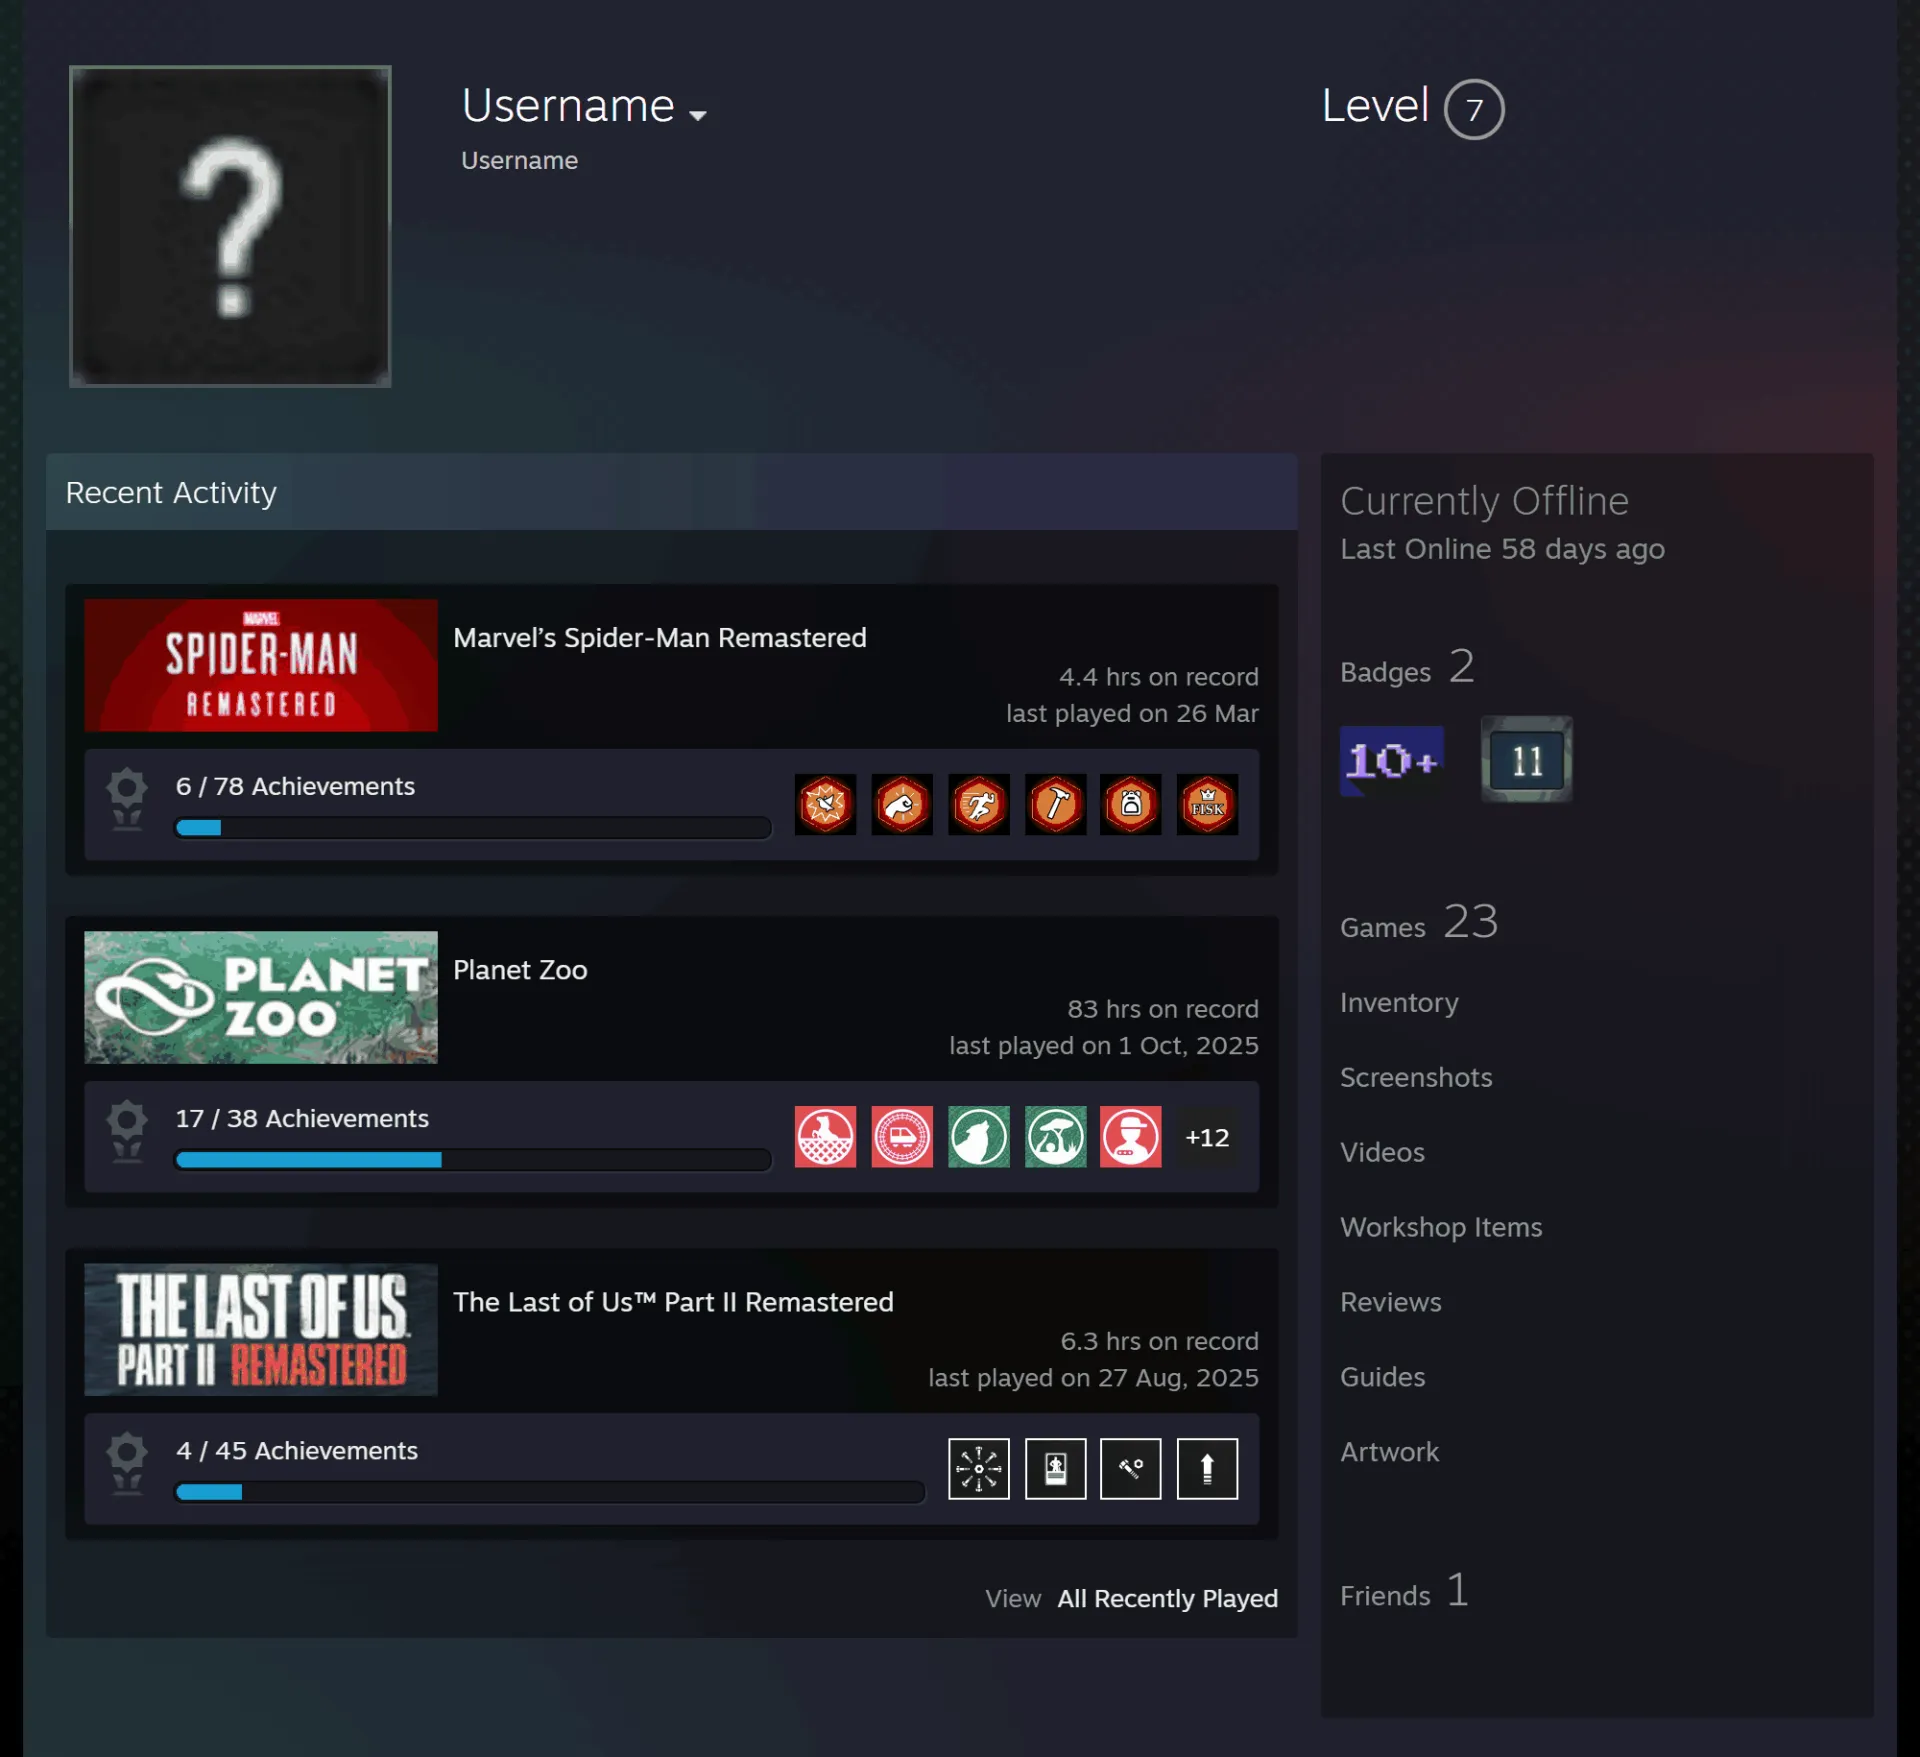1920x1757 pixels.
Task: Click 17 / 38 Achievements text
Action: [x=302, y=1118]
